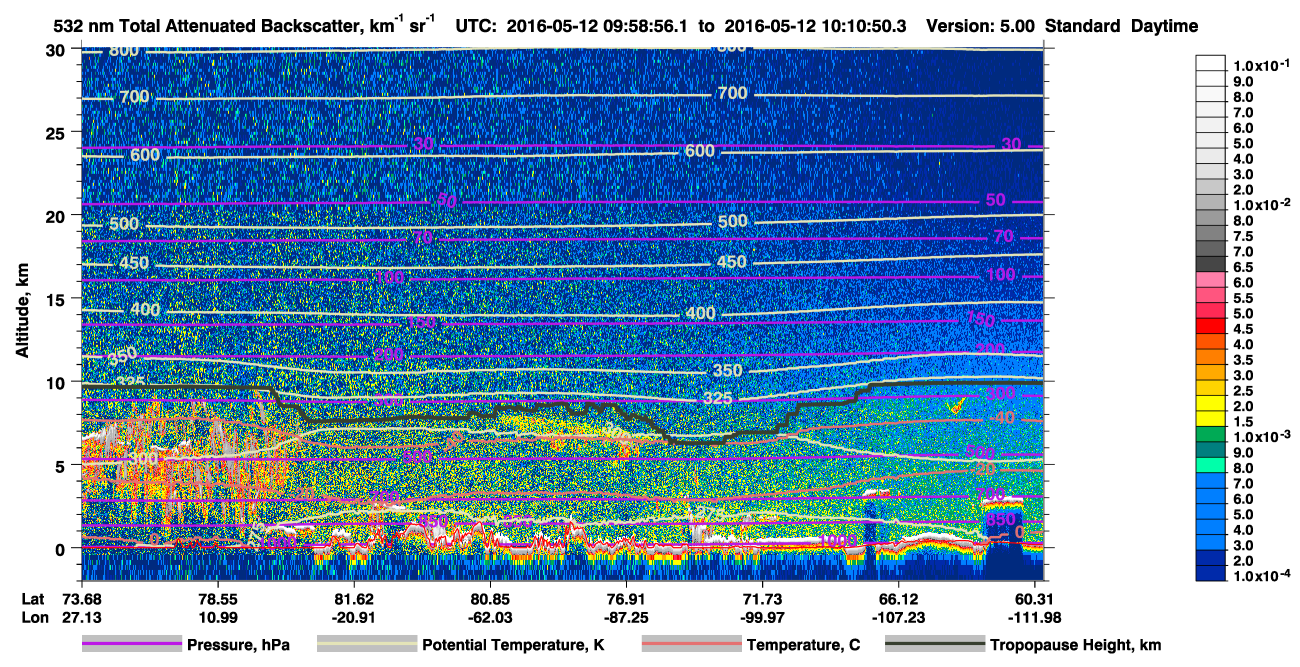The image size is (1300, 667).
Task: Click longitude value '-107.23'
Action: tap(899, 616)
